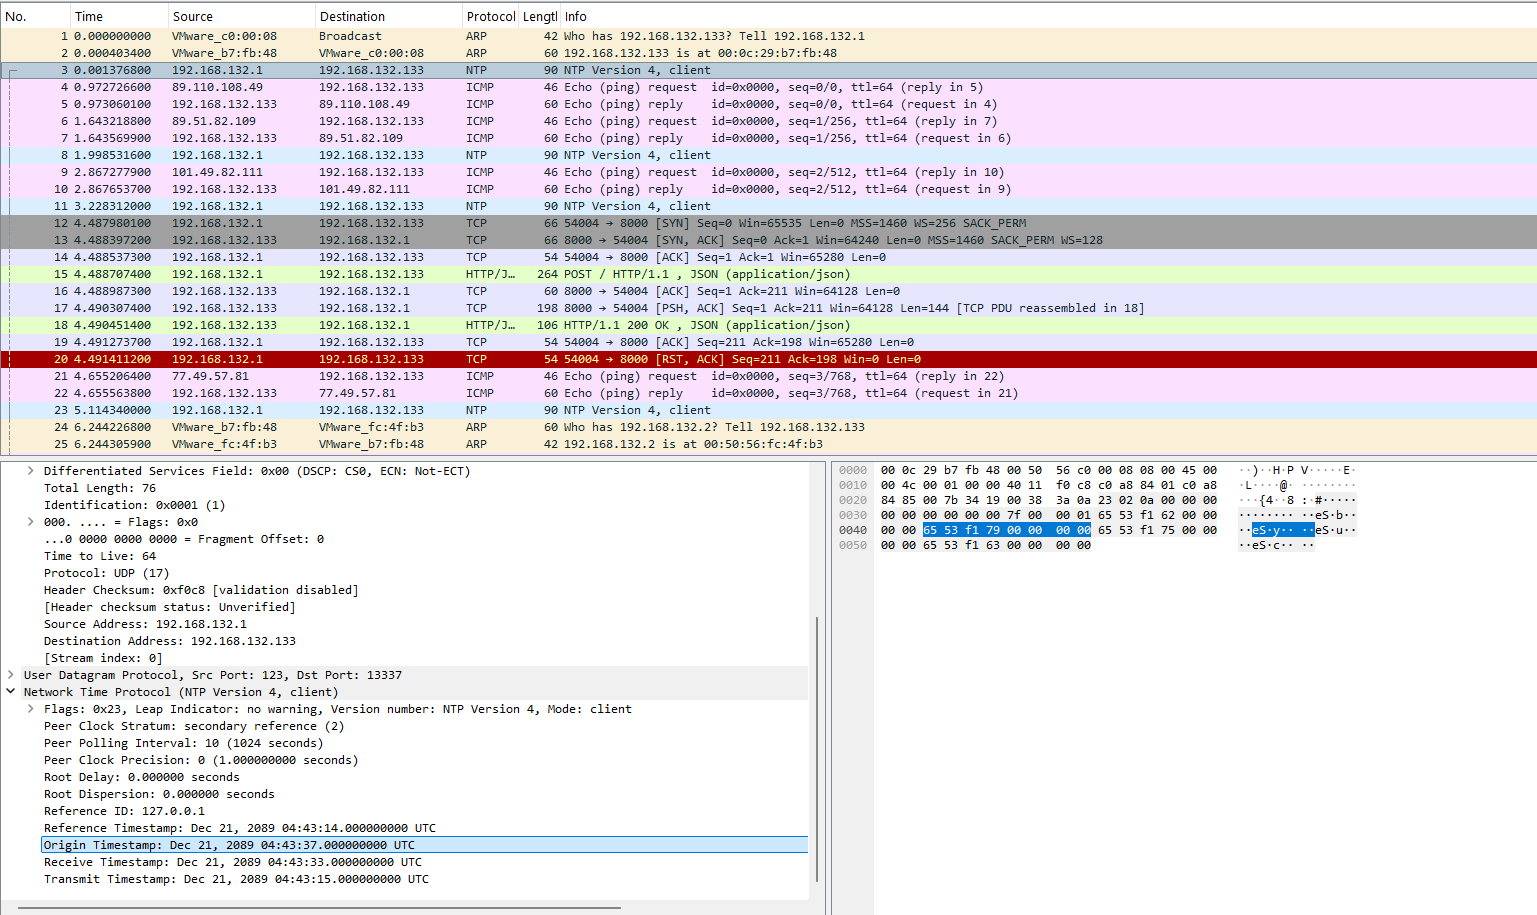This screenshot has width=1537, height=915.
Task: Select the Peer Clock Precision field
Action: pyautogui.click(x=201, y=760)
